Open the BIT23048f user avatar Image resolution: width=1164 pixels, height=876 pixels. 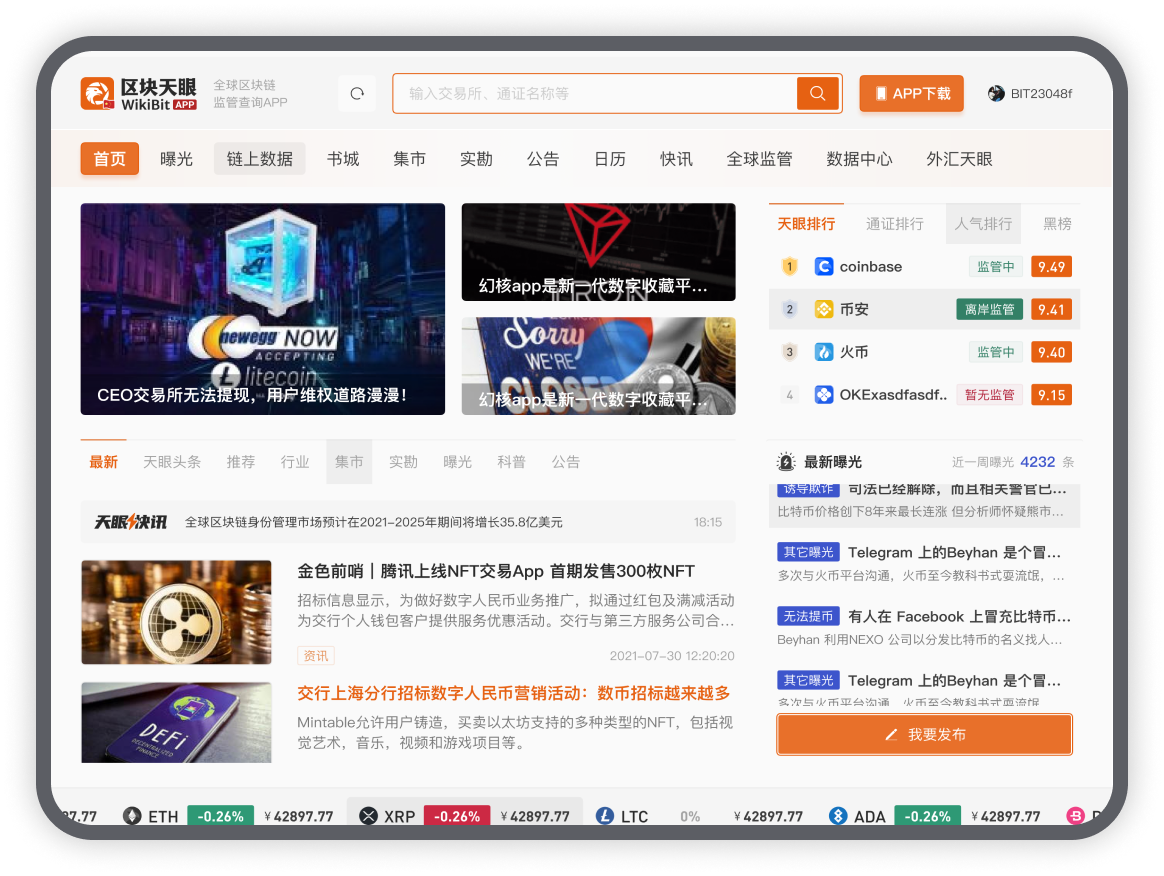tap(996, 94)
